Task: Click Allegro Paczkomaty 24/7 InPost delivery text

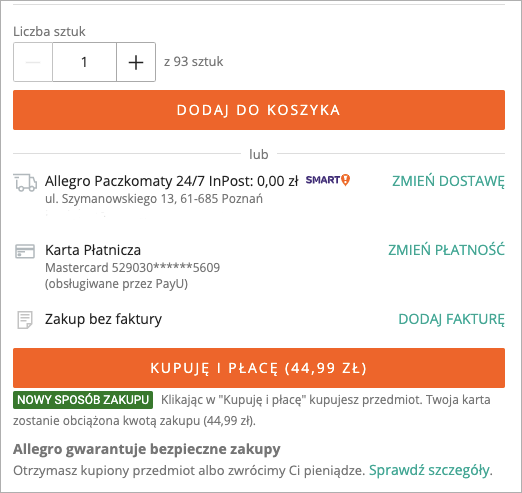Action: pyautogui.click(x=172, y=181)
